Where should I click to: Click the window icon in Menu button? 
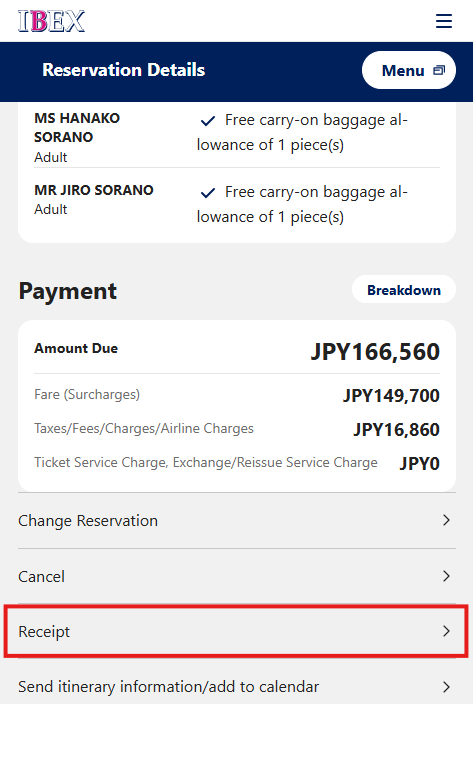pos(439,70)
